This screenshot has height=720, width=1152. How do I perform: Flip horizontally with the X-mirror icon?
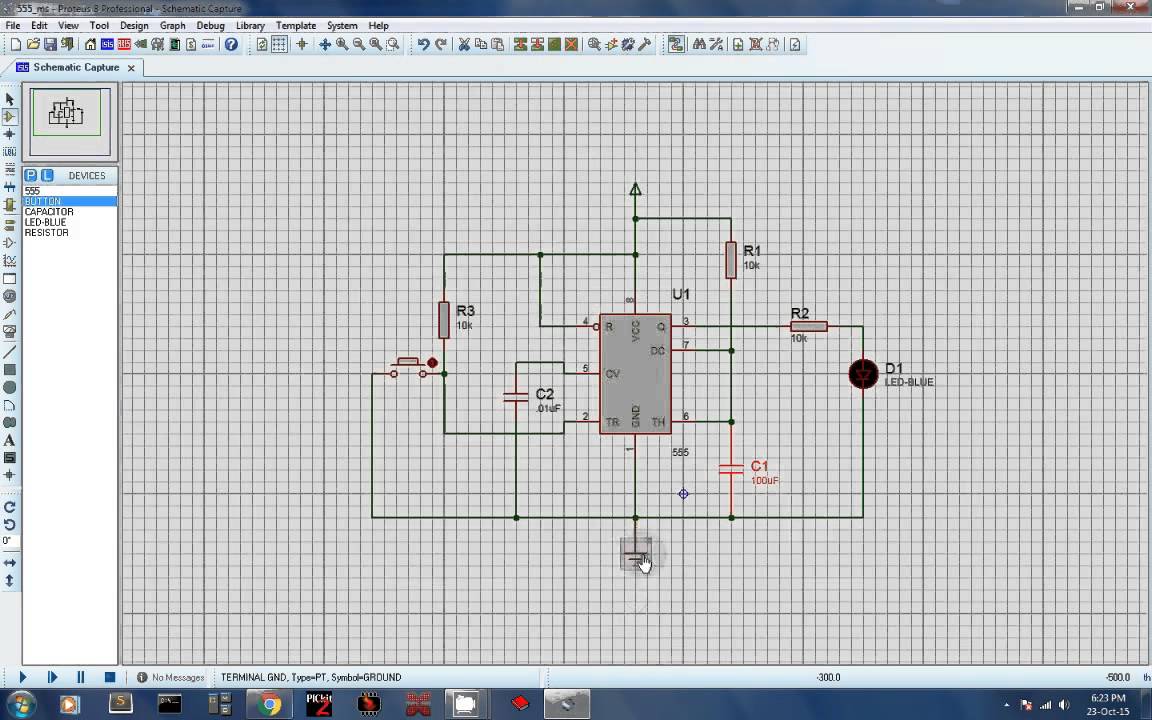coord(10,563)
